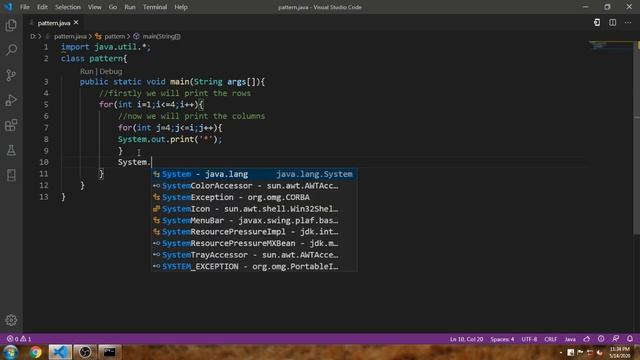Choose SystemResourcePressureImpl suggestion

pos(254,232)
